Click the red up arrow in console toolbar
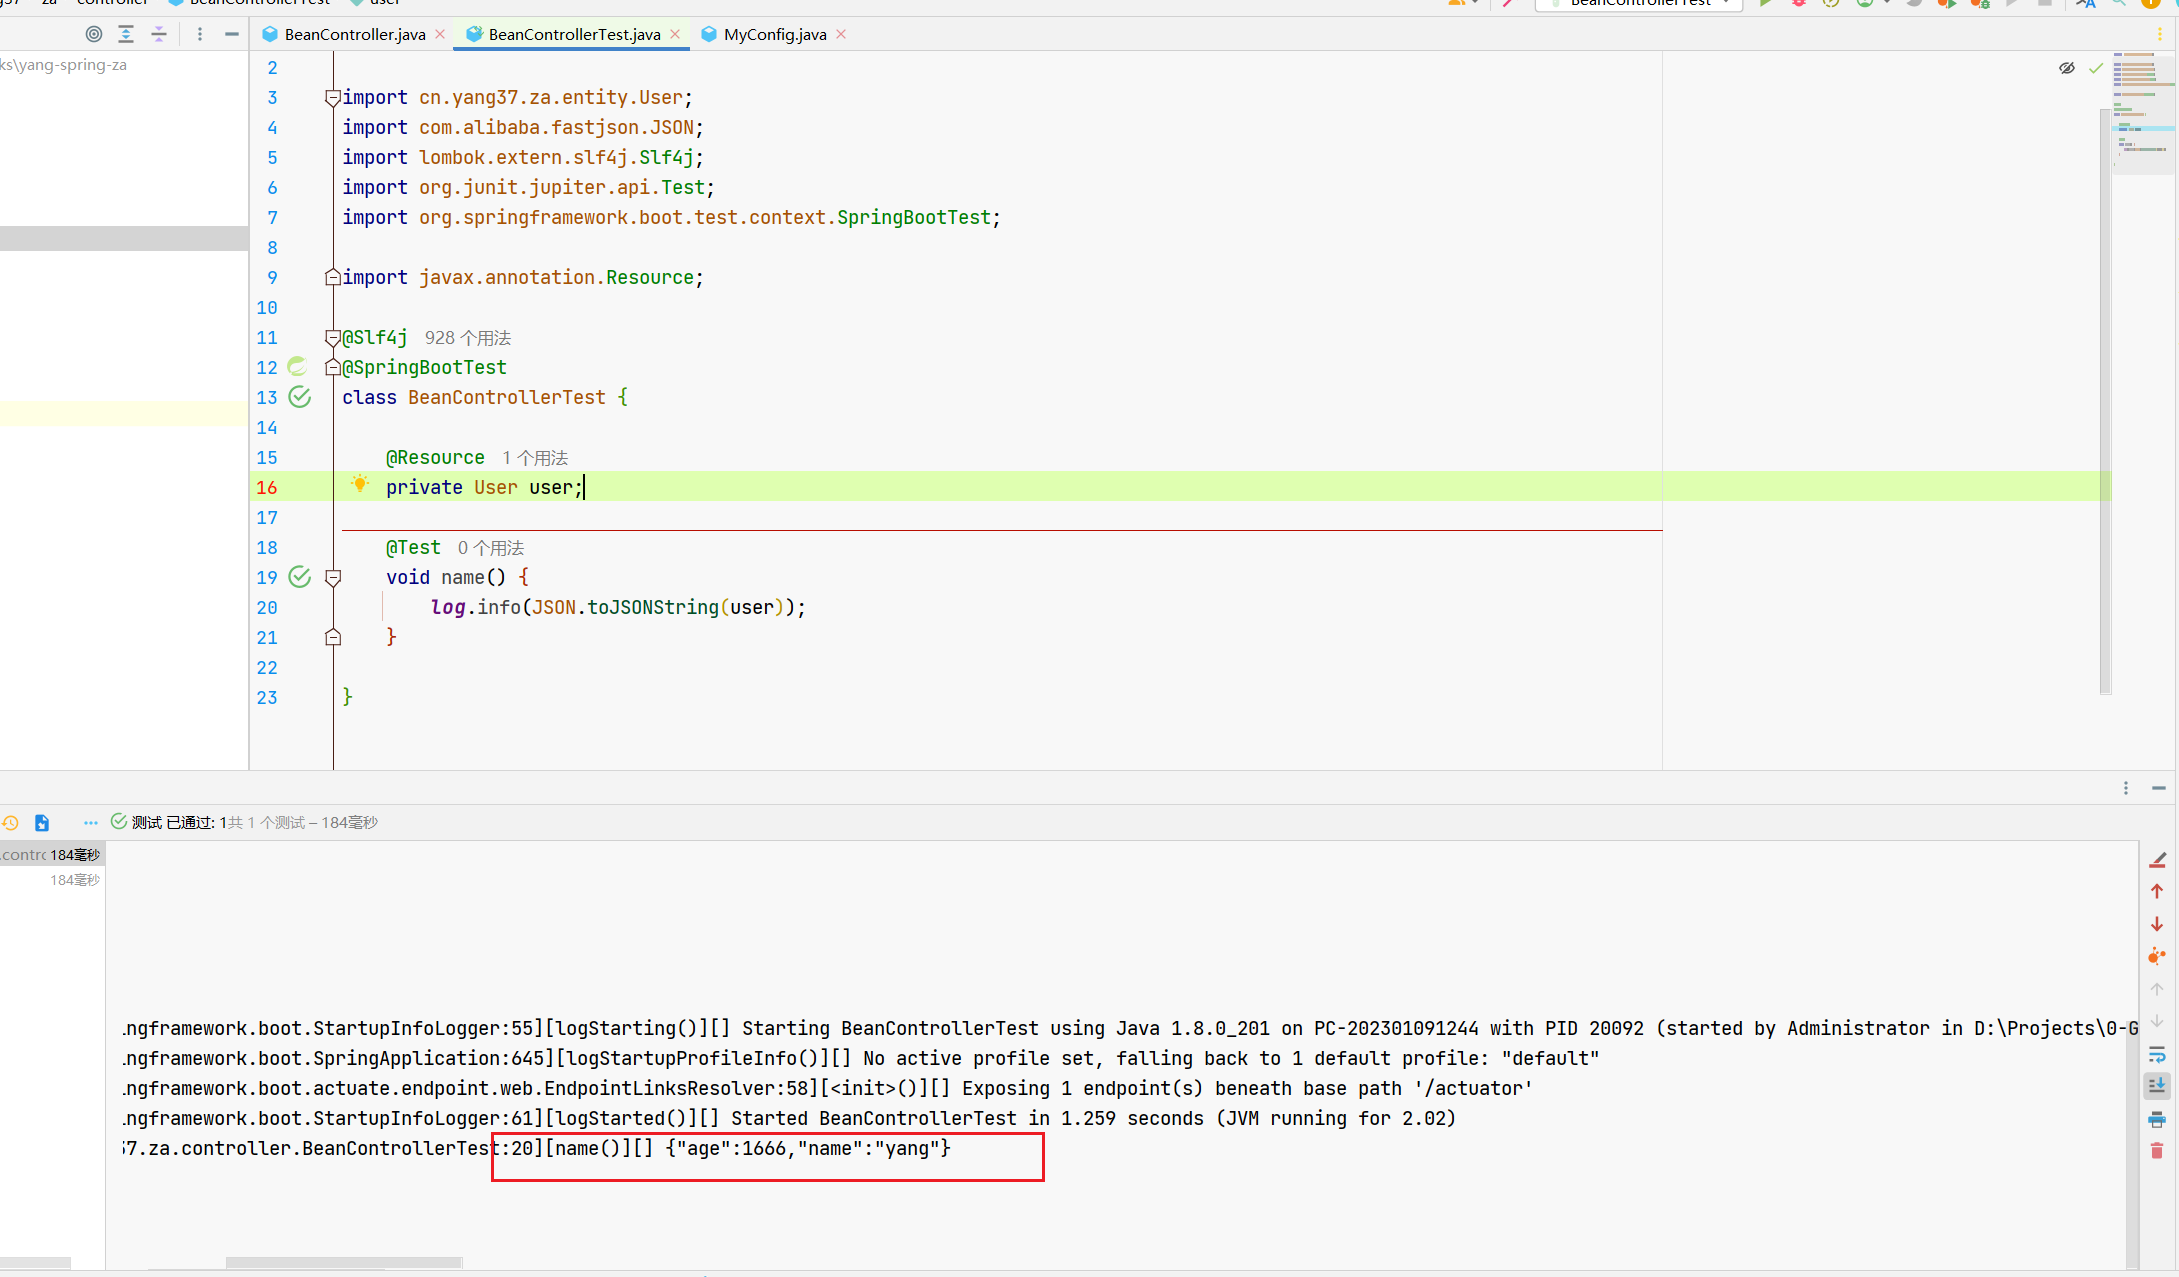This screenshot has height=1277, width=2179. (x=2157, y=891)
